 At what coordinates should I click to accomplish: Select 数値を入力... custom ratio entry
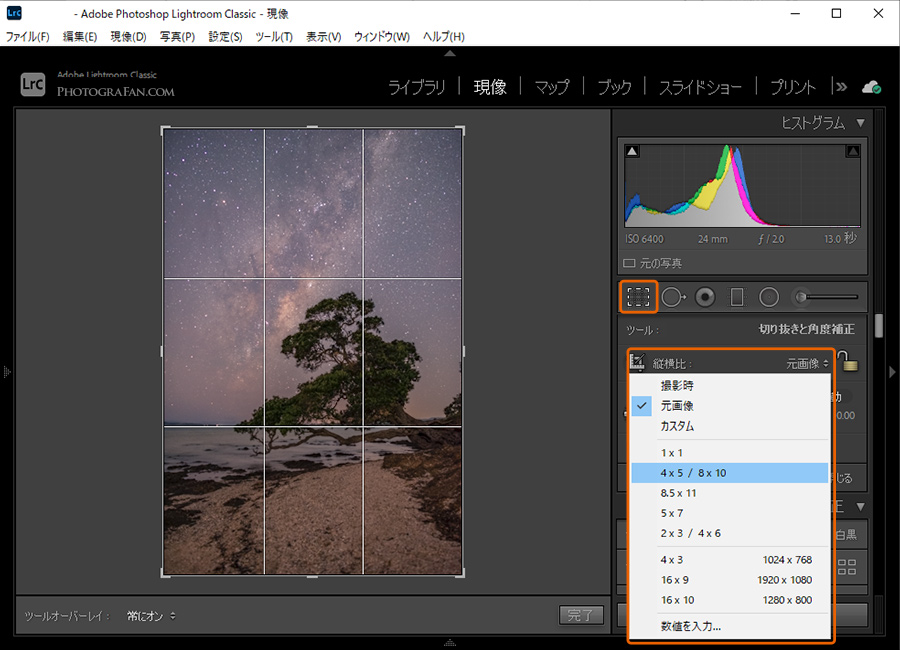click(x=730, y=626)
